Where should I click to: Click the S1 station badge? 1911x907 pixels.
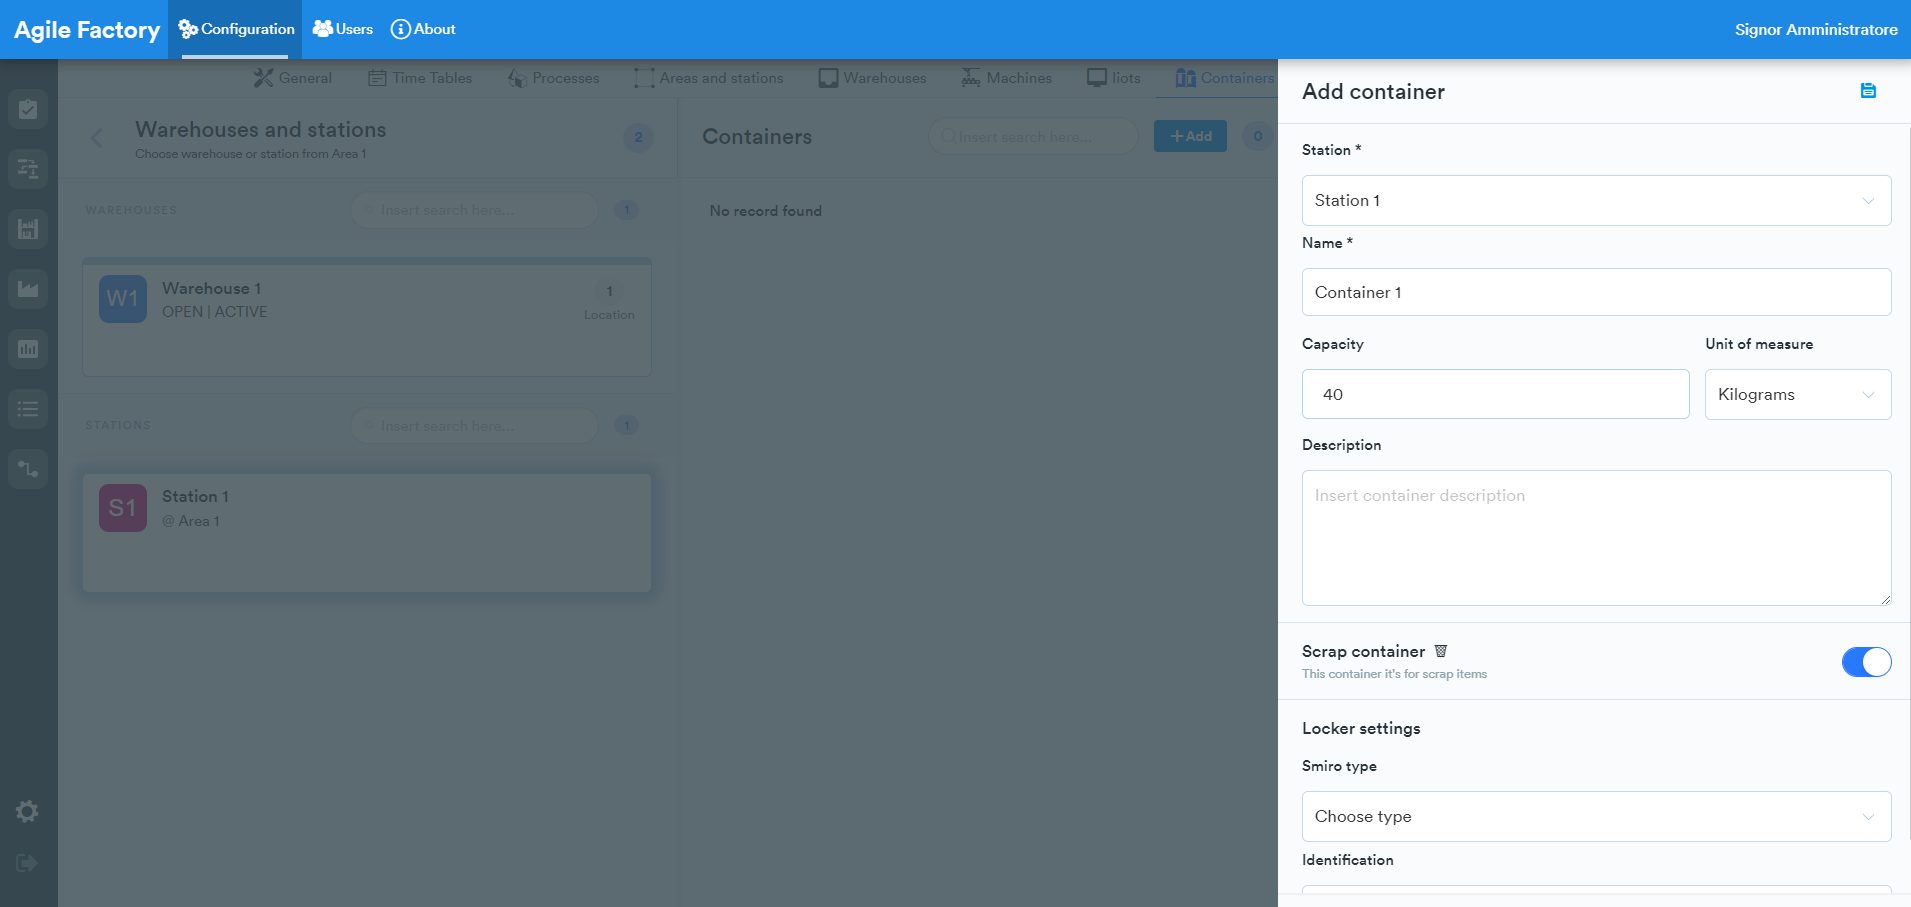tap(123, 508)
